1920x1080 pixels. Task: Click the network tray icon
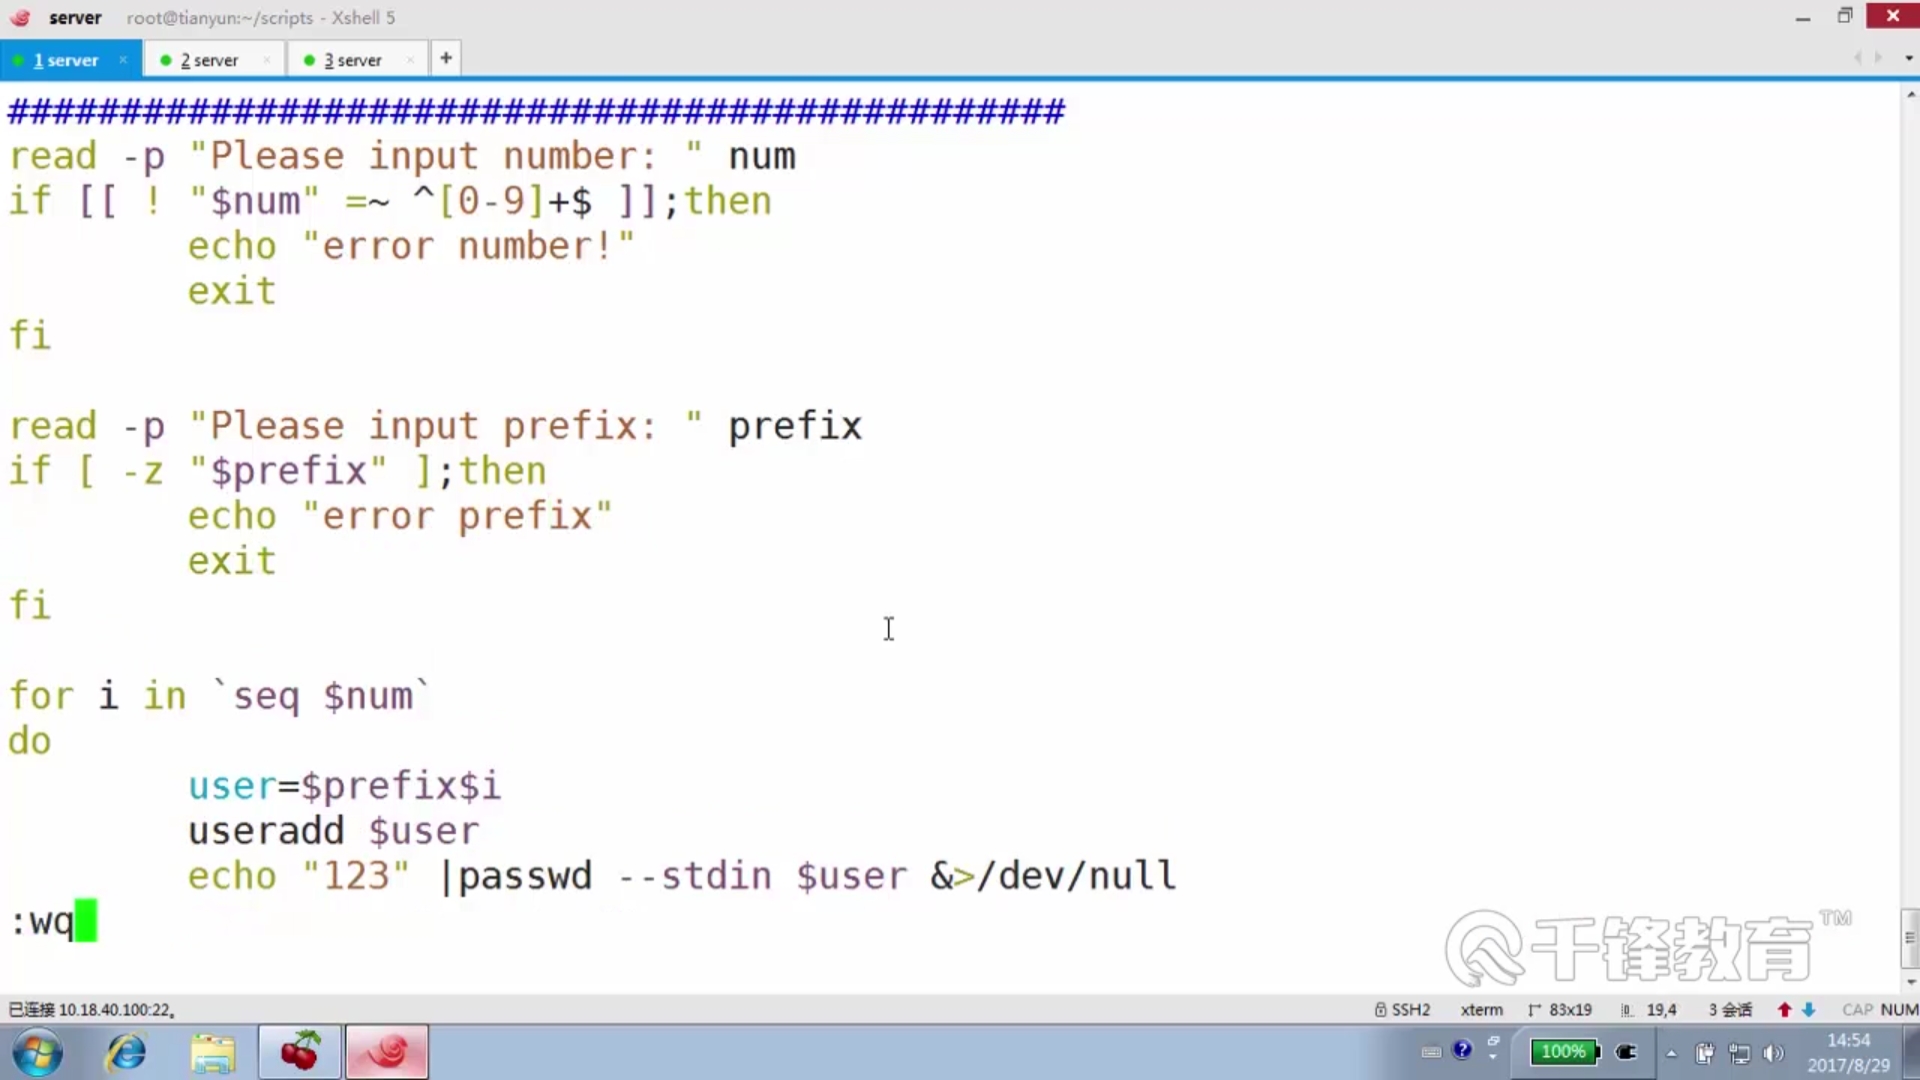pos(1740,1053)
